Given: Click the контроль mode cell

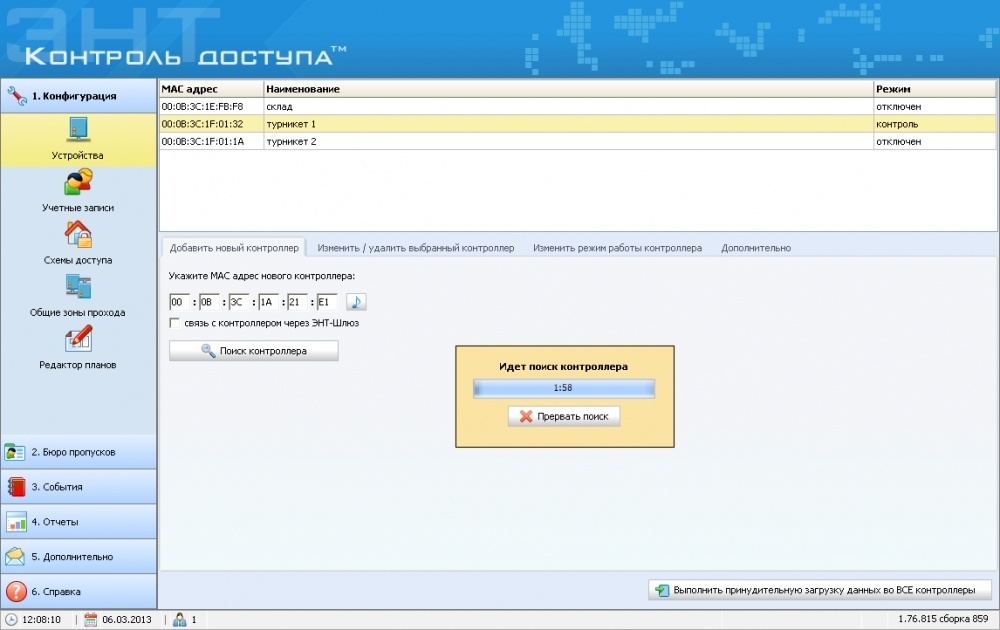Looking at the screenshot, I should click(934, 124).
